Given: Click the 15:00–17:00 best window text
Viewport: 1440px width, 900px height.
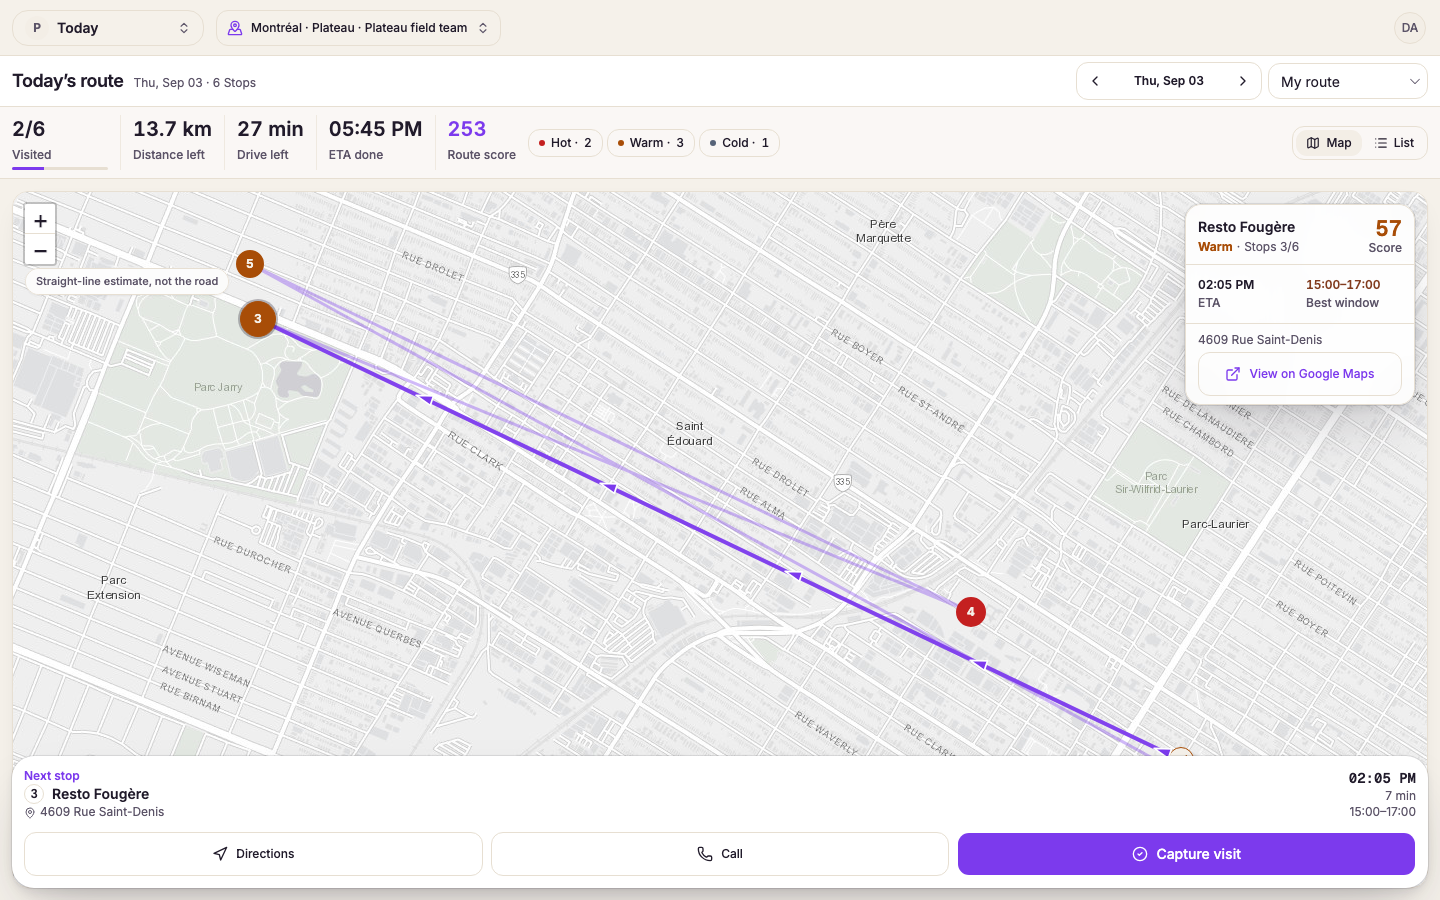Looking at the screenshot, I should [1343, 285].
